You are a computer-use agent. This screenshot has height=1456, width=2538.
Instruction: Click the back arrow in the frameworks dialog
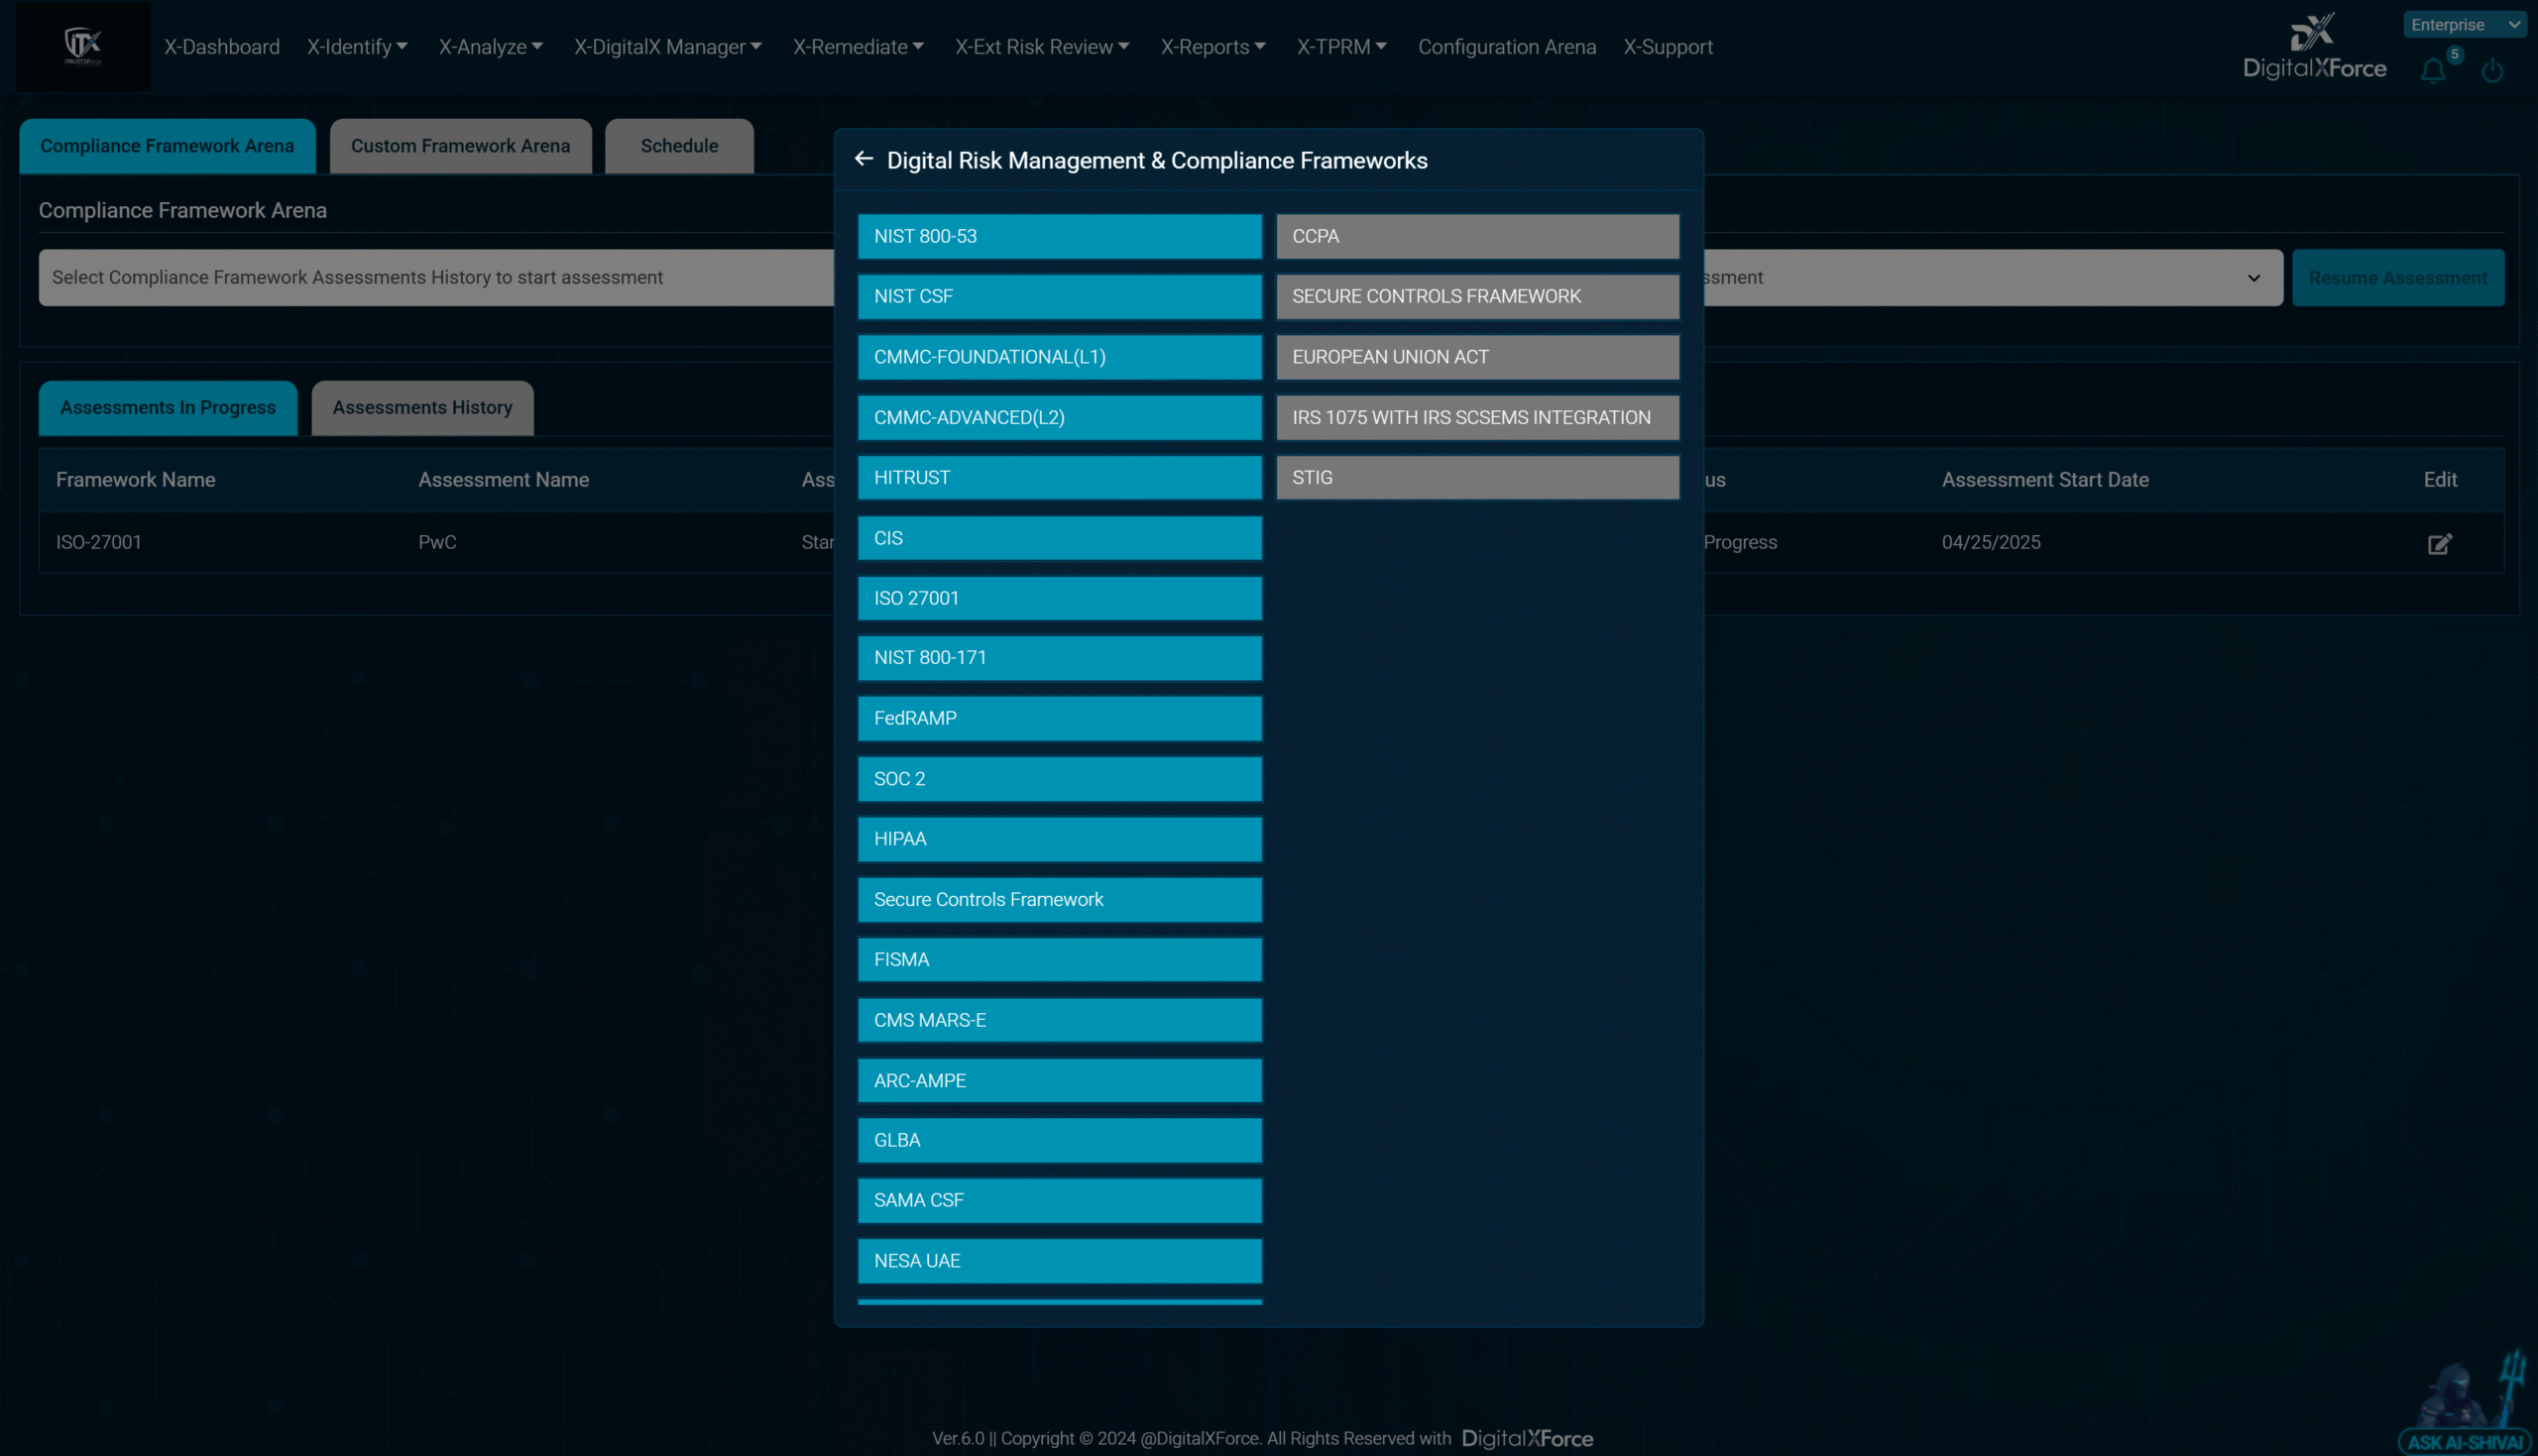[x=864, y=159]
